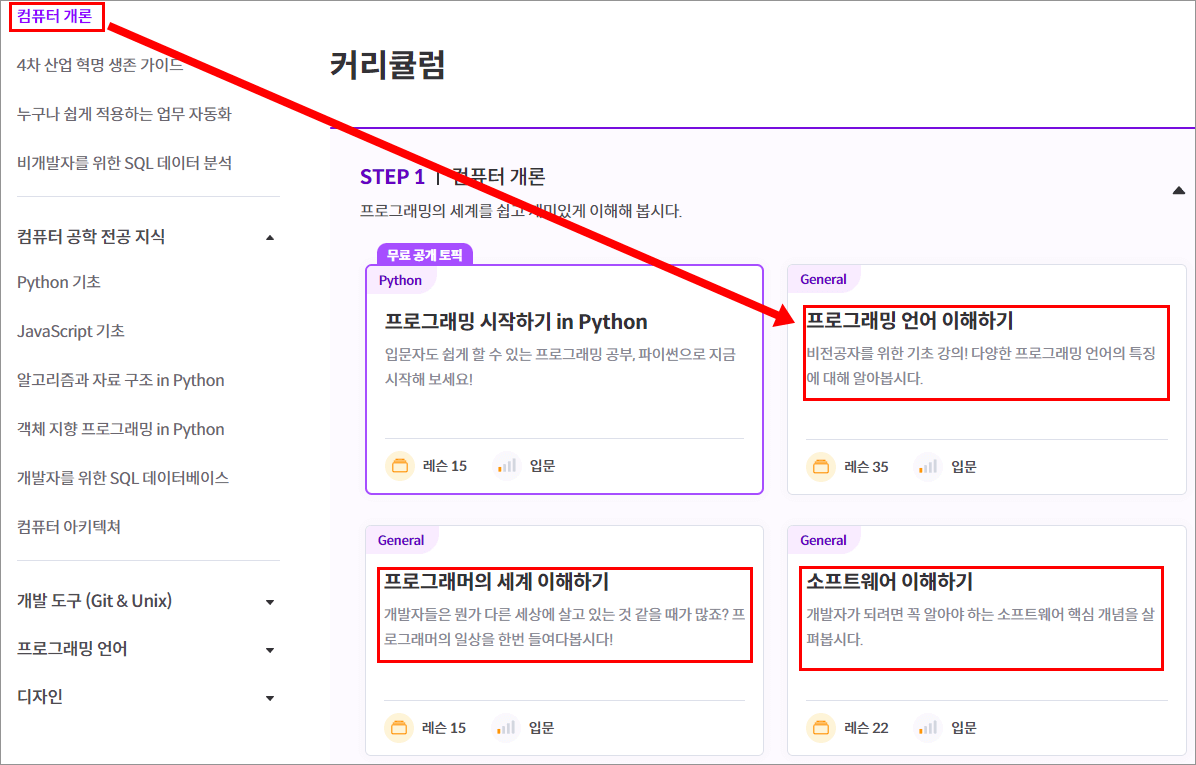1196x765 pixels.
Task: Click level icon on 소프트웨어 이해하기 card
Action: pyautogui.click(x=928, y=728)
